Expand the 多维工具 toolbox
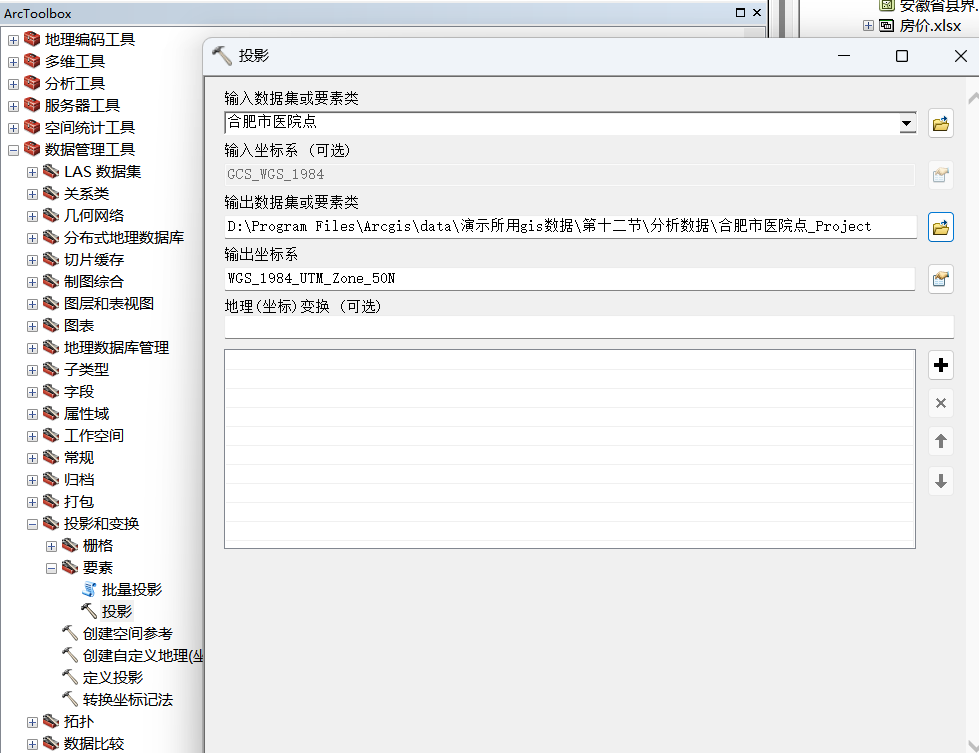This screenshot has width=979, height=753. click(13, 62)
